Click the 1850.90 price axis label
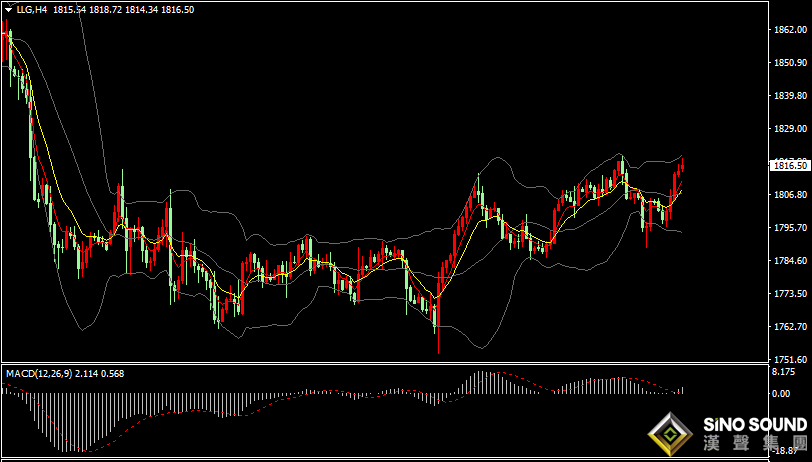 point(788,63)
